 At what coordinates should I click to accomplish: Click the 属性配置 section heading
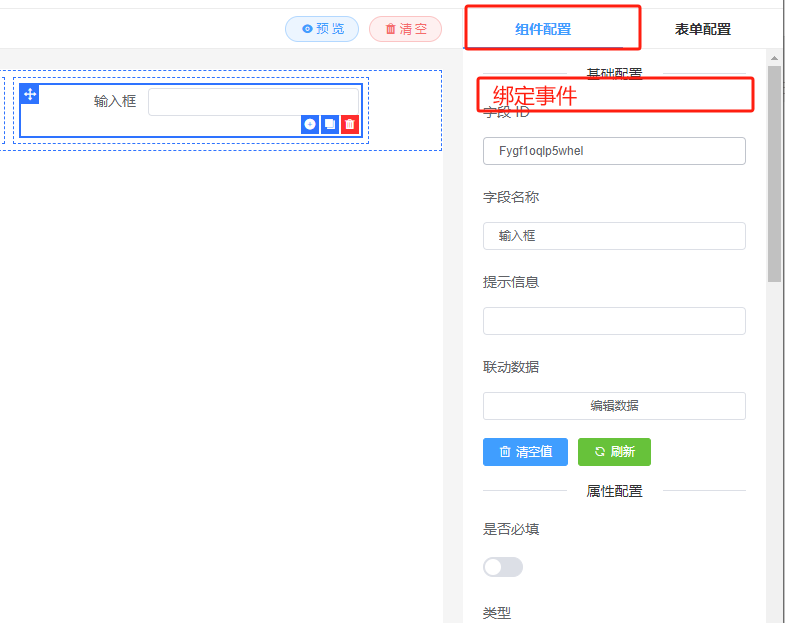614,491
